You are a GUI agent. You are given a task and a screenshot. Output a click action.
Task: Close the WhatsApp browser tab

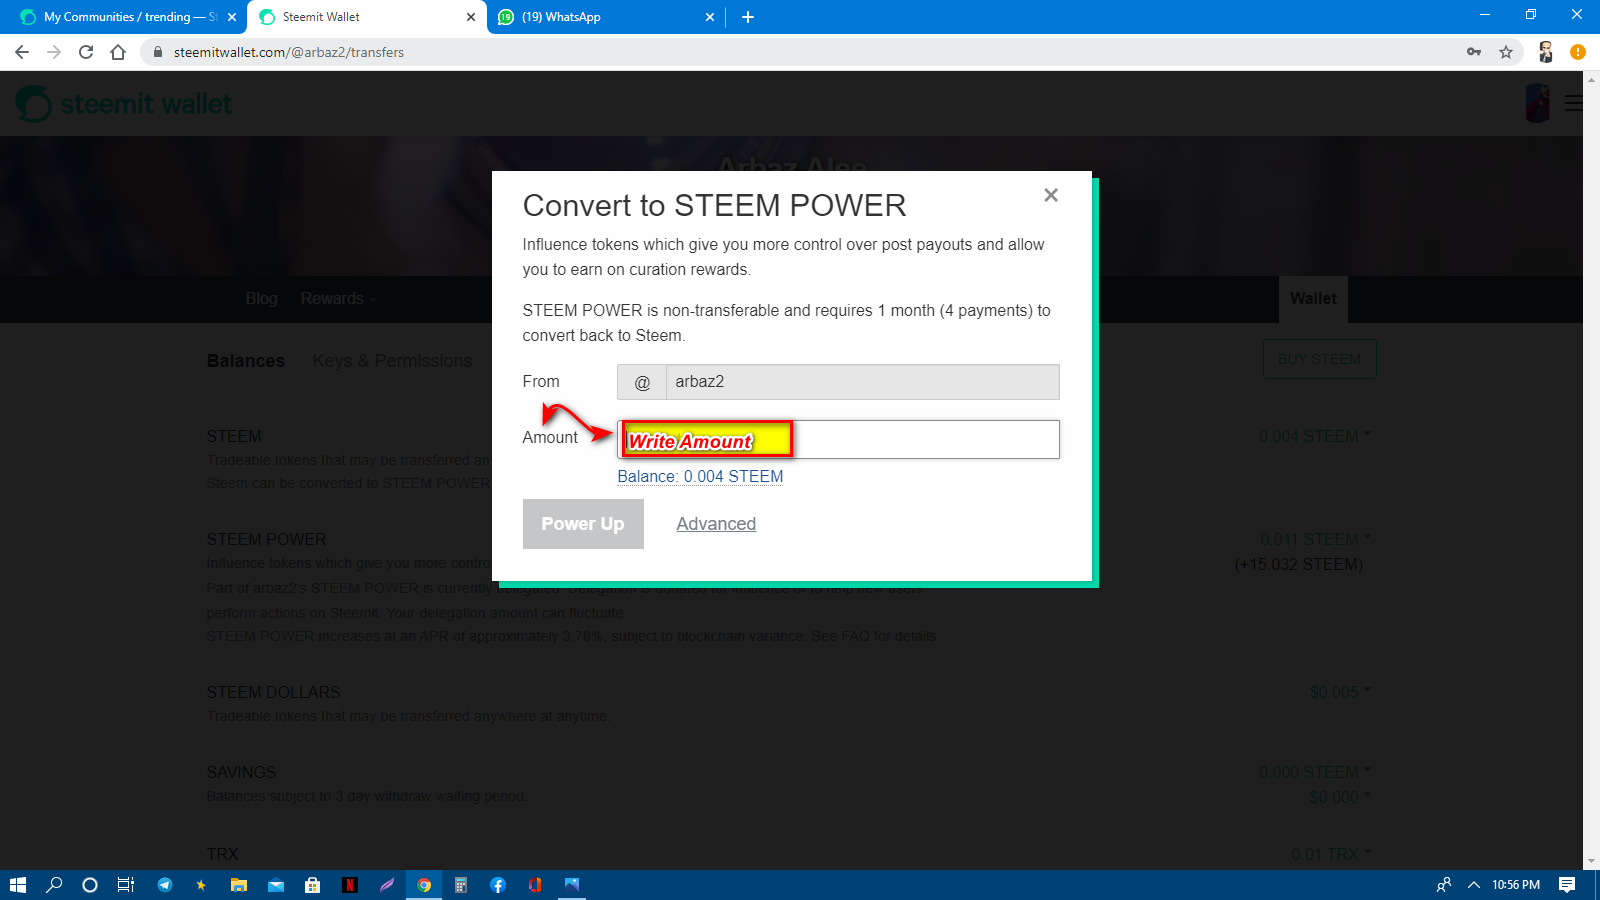point(710,17)
